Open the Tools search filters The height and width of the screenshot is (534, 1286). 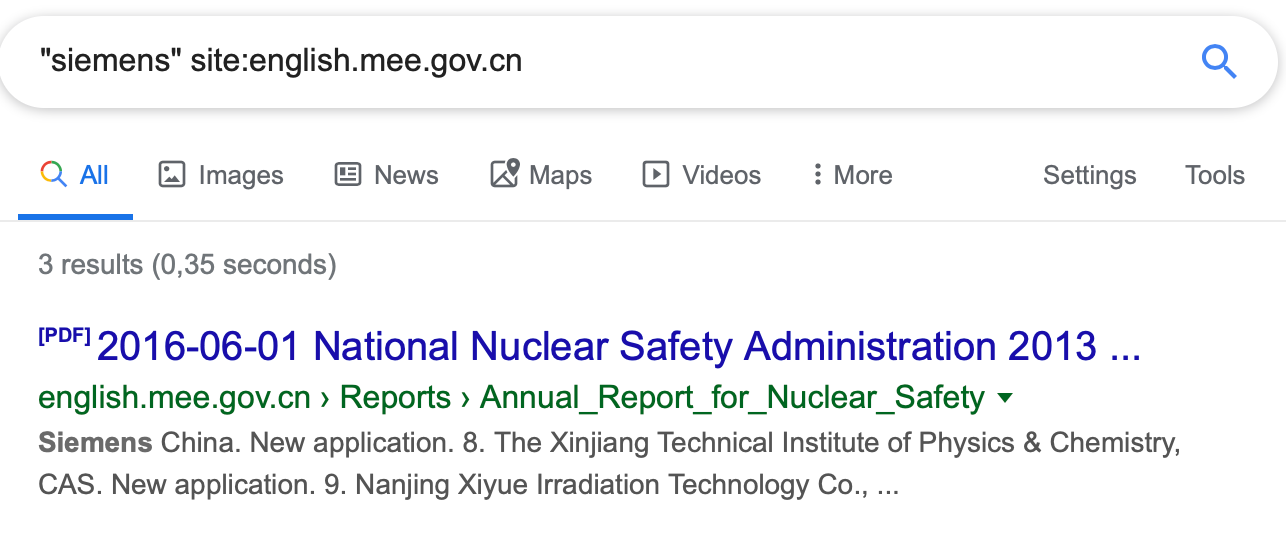(1215, 176)
